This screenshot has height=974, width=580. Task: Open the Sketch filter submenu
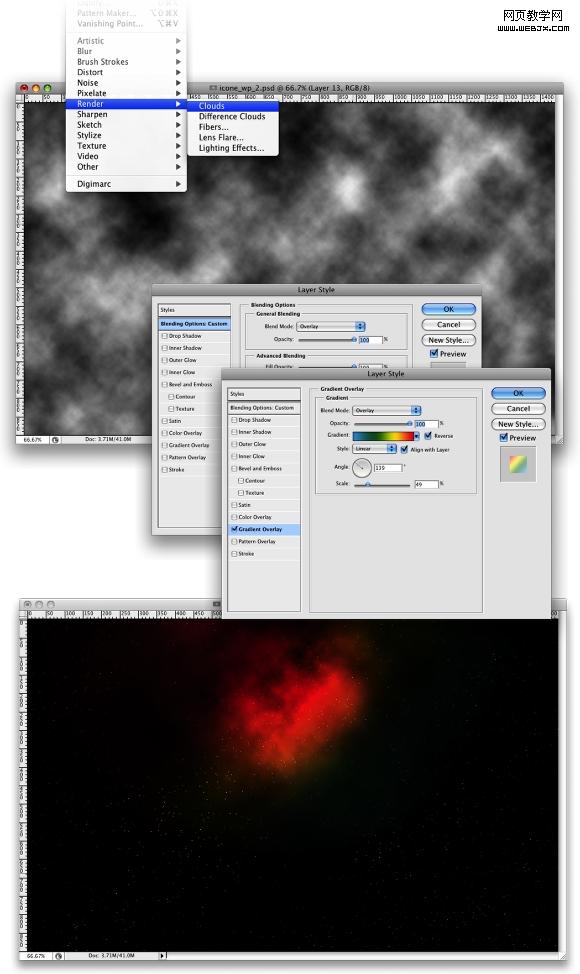(x=126, y=125)
